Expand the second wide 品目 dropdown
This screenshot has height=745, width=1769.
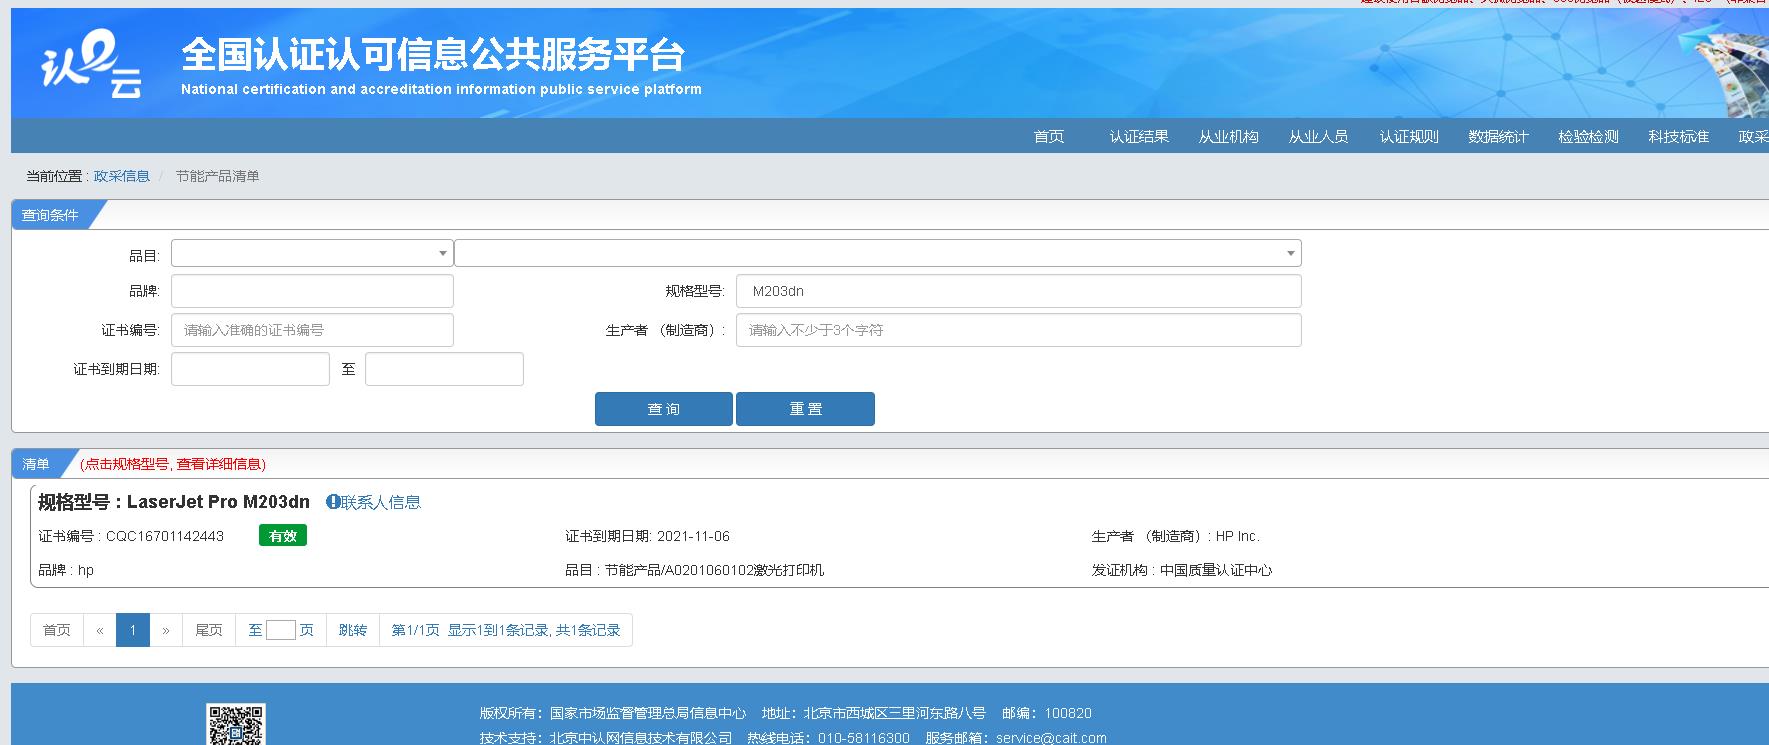[x=878, y=253]
